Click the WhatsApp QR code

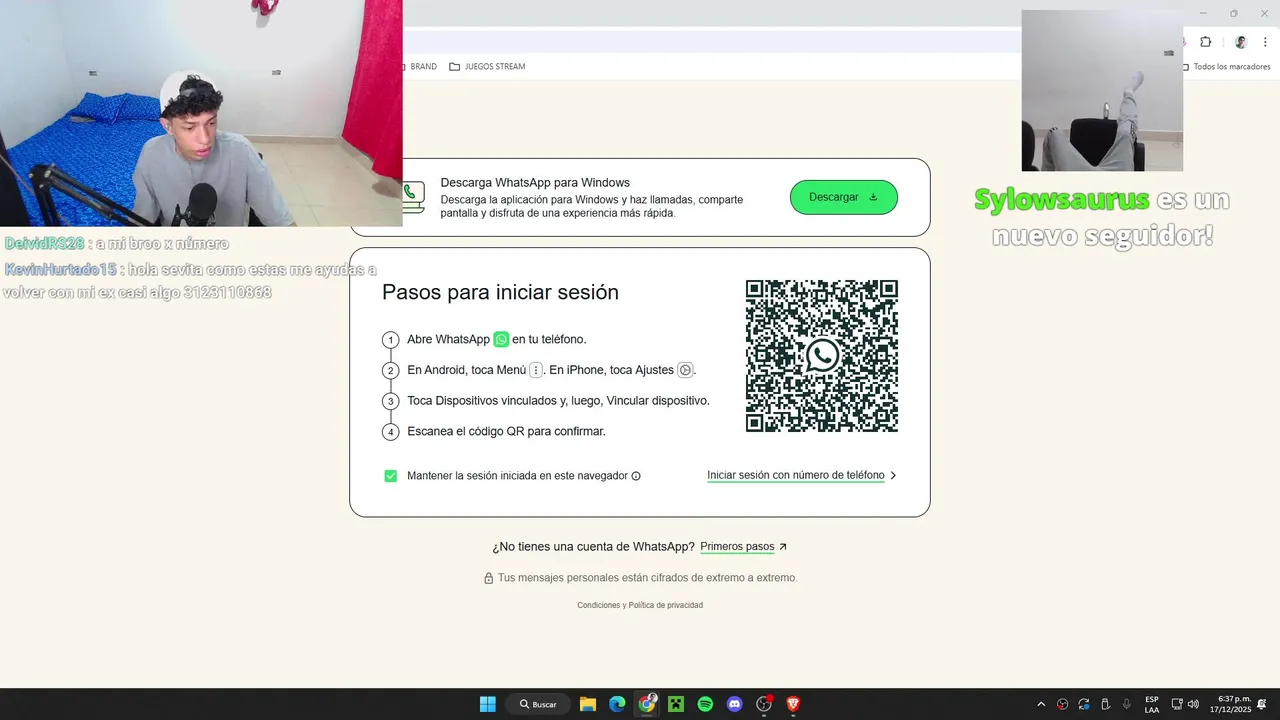coord(822,356)
